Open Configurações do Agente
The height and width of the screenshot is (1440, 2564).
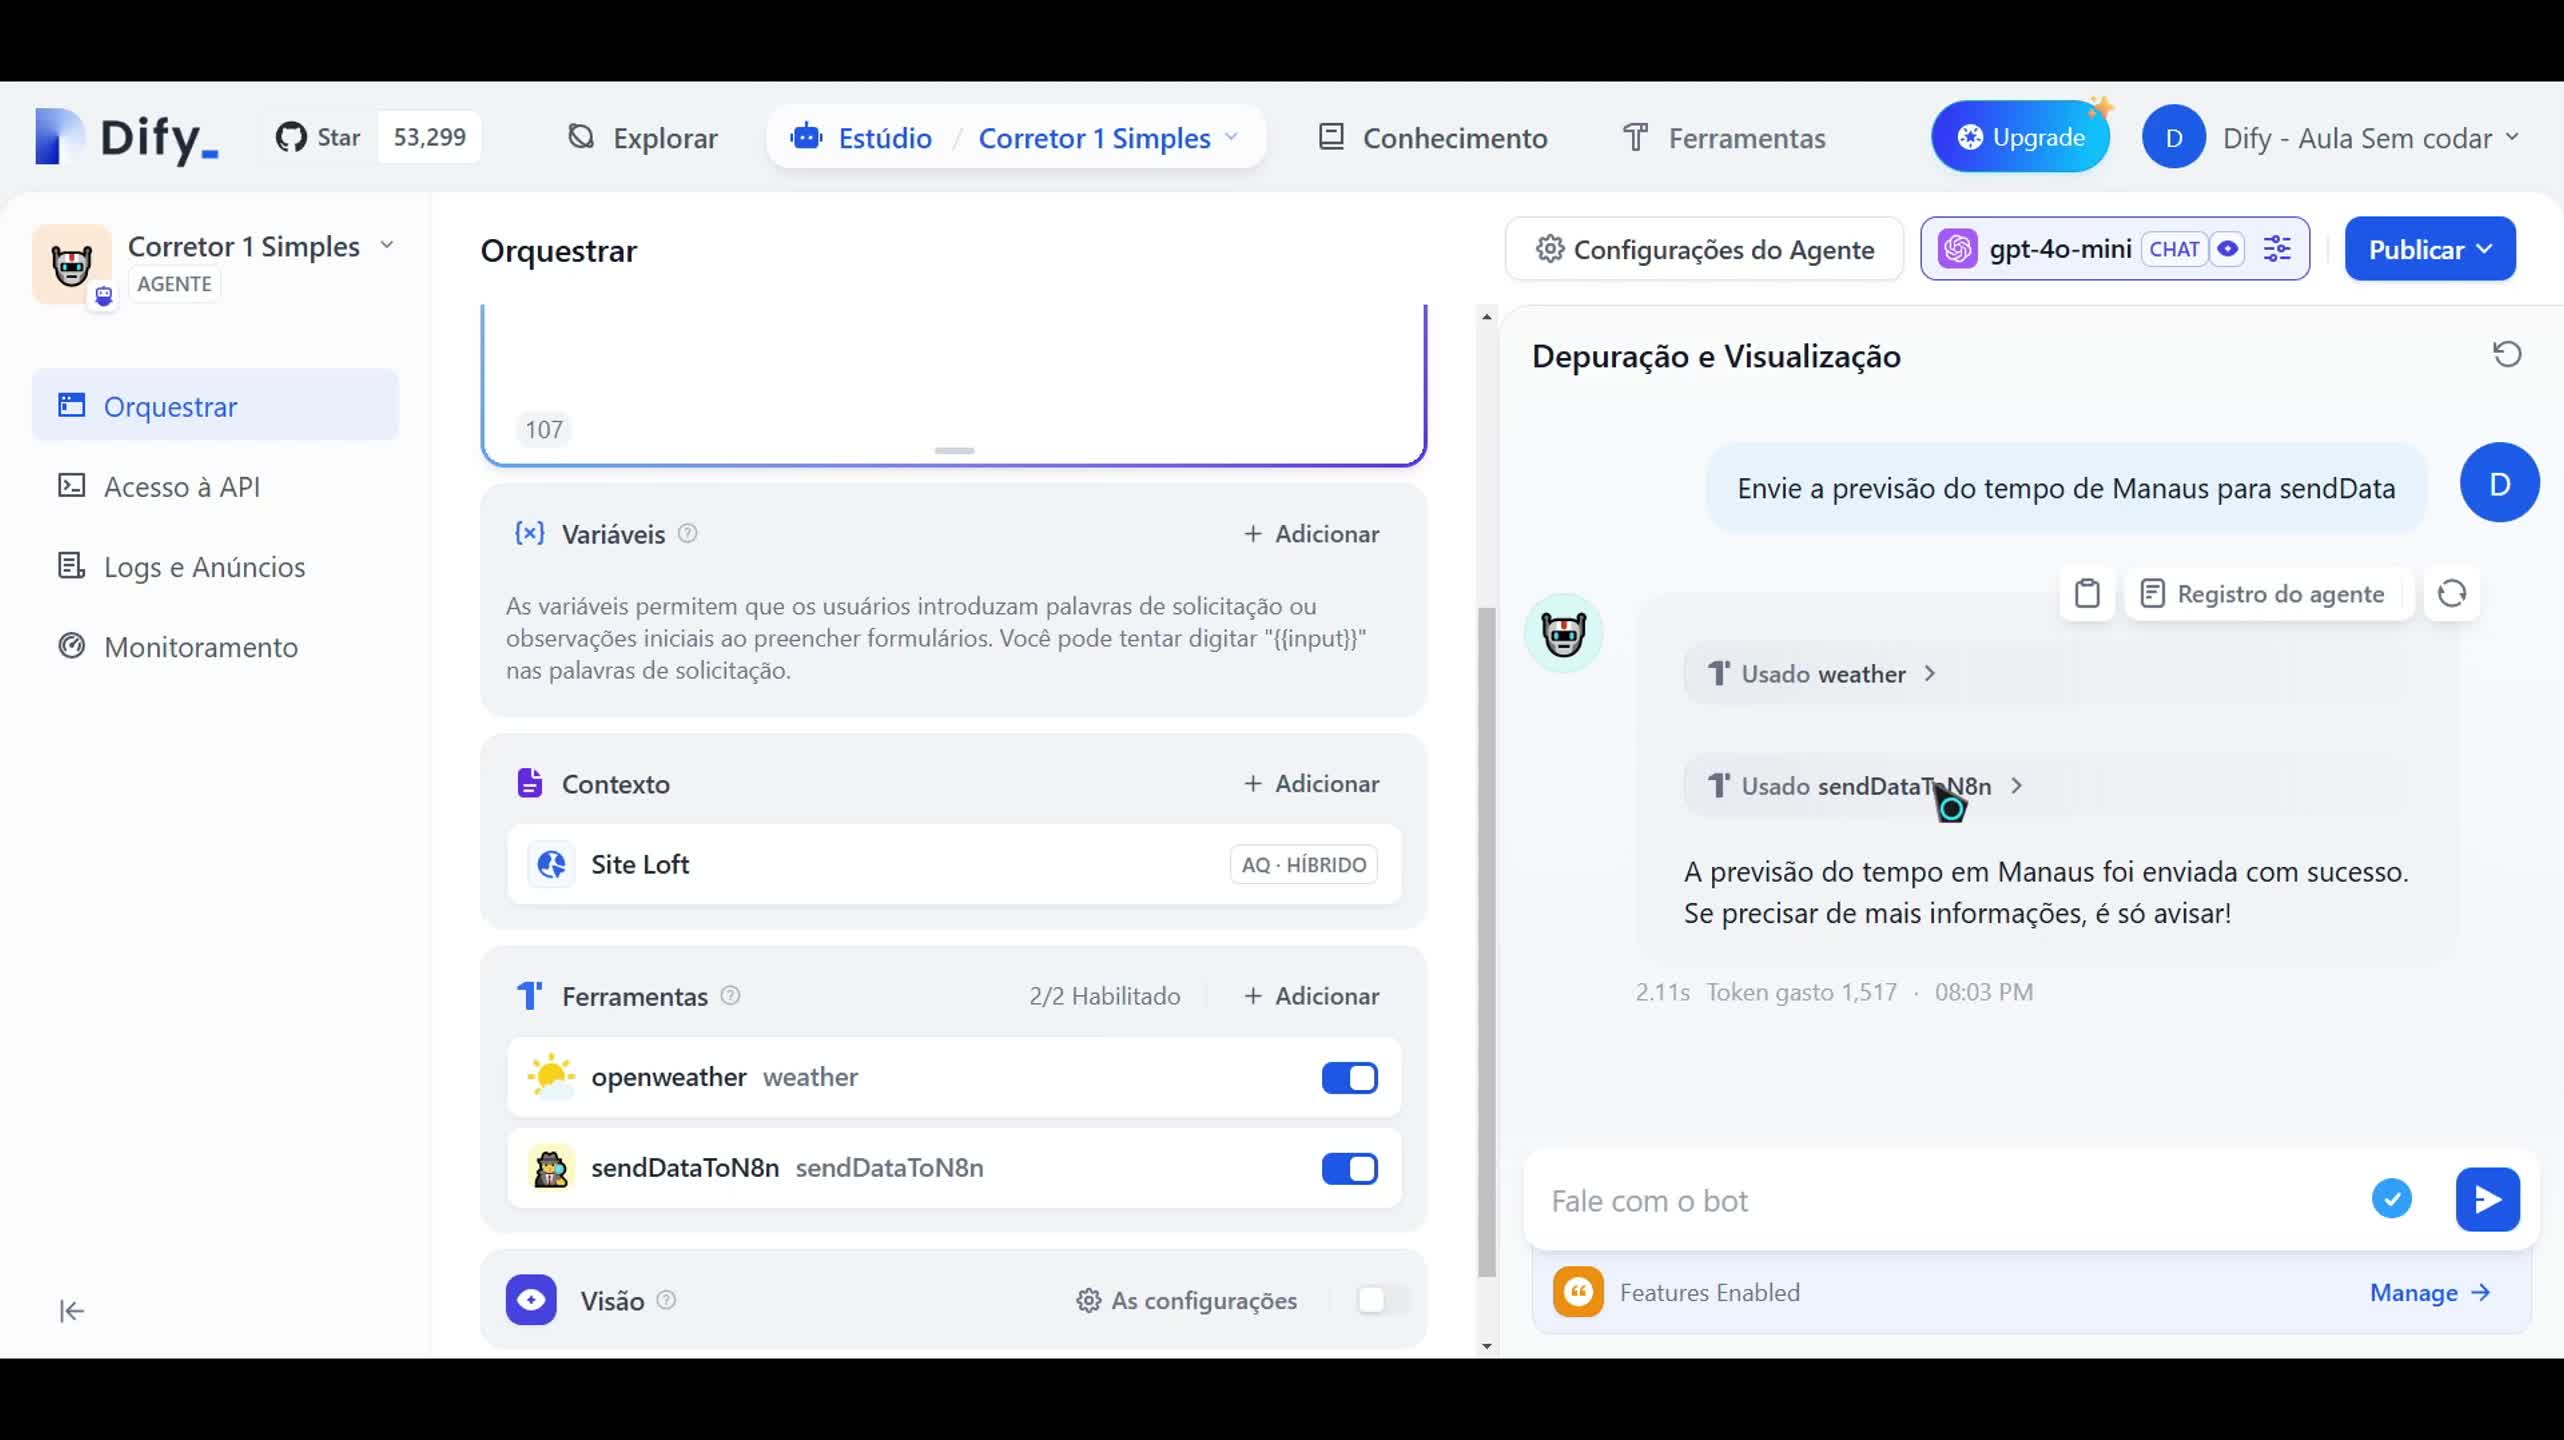(x=1704, y=249)
